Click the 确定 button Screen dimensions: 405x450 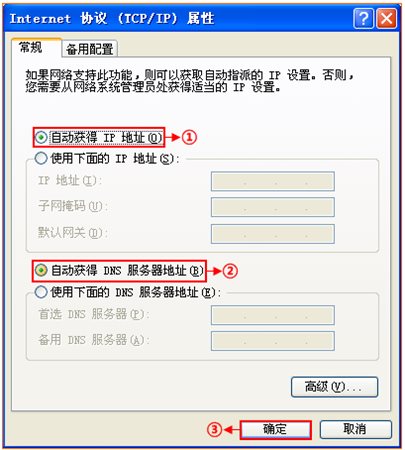click(x=275, y=429)
